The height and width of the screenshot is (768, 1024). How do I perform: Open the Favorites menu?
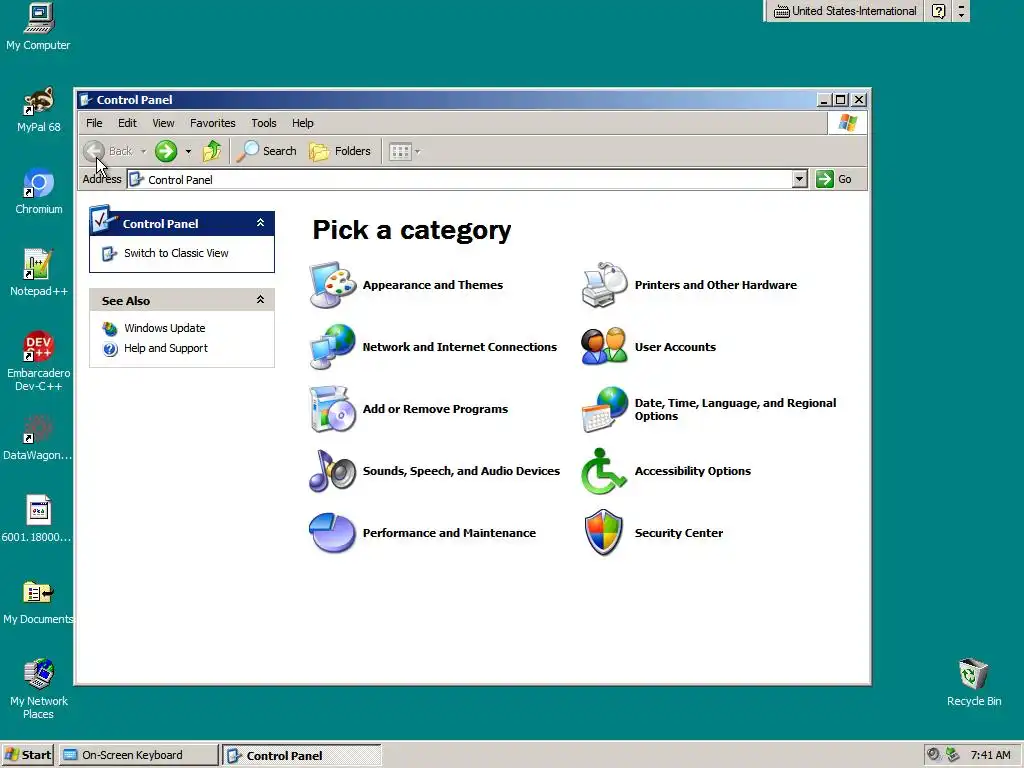coord(212,123)
